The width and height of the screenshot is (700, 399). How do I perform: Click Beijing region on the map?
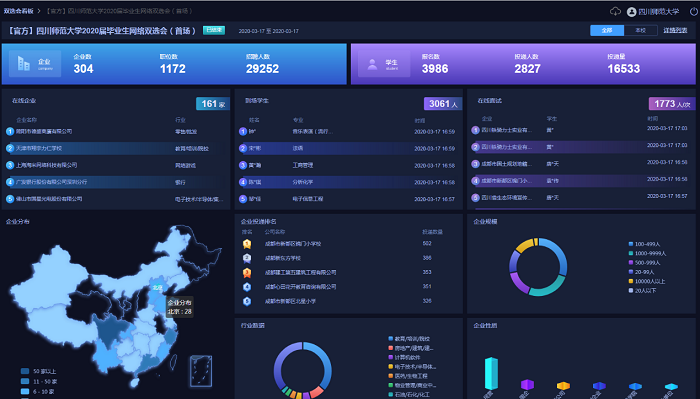click(x=157, y=287)
